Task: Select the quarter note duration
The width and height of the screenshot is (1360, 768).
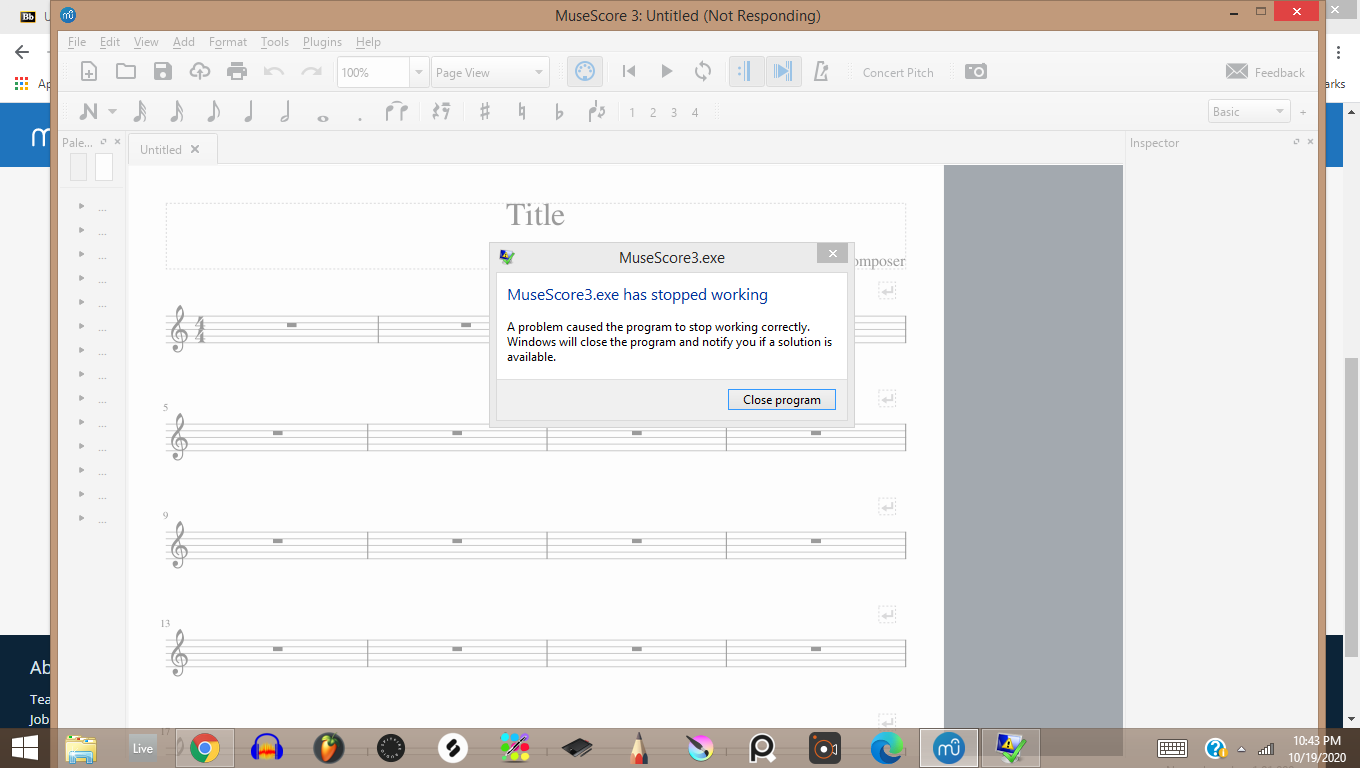Action: pos(249,111)
